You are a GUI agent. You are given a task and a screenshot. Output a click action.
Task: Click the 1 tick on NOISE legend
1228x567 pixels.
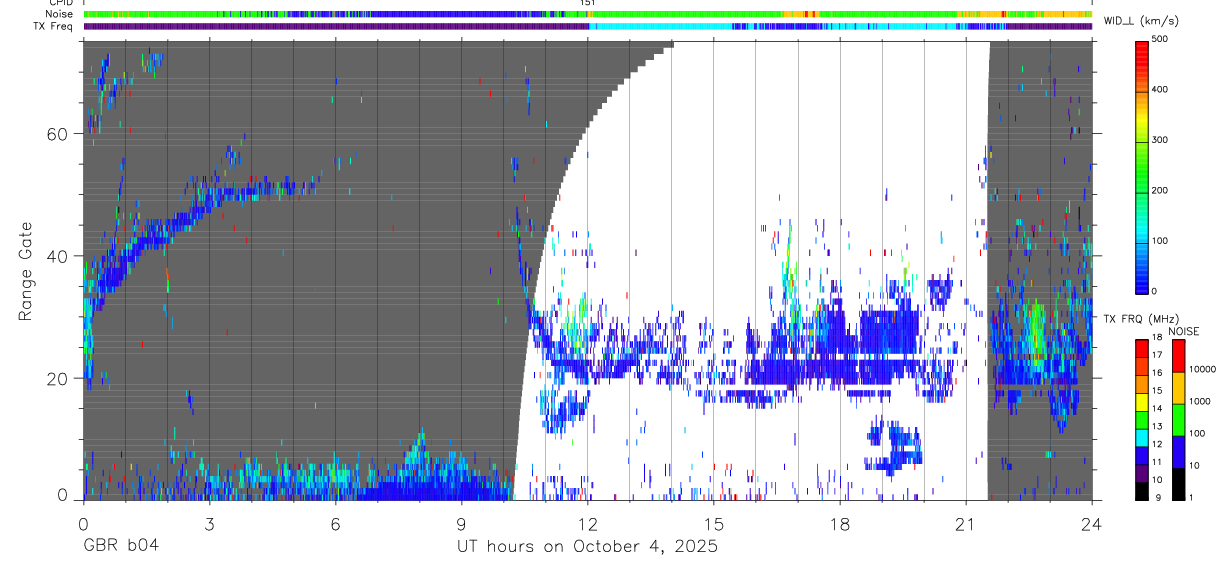tap(1190, 497)
